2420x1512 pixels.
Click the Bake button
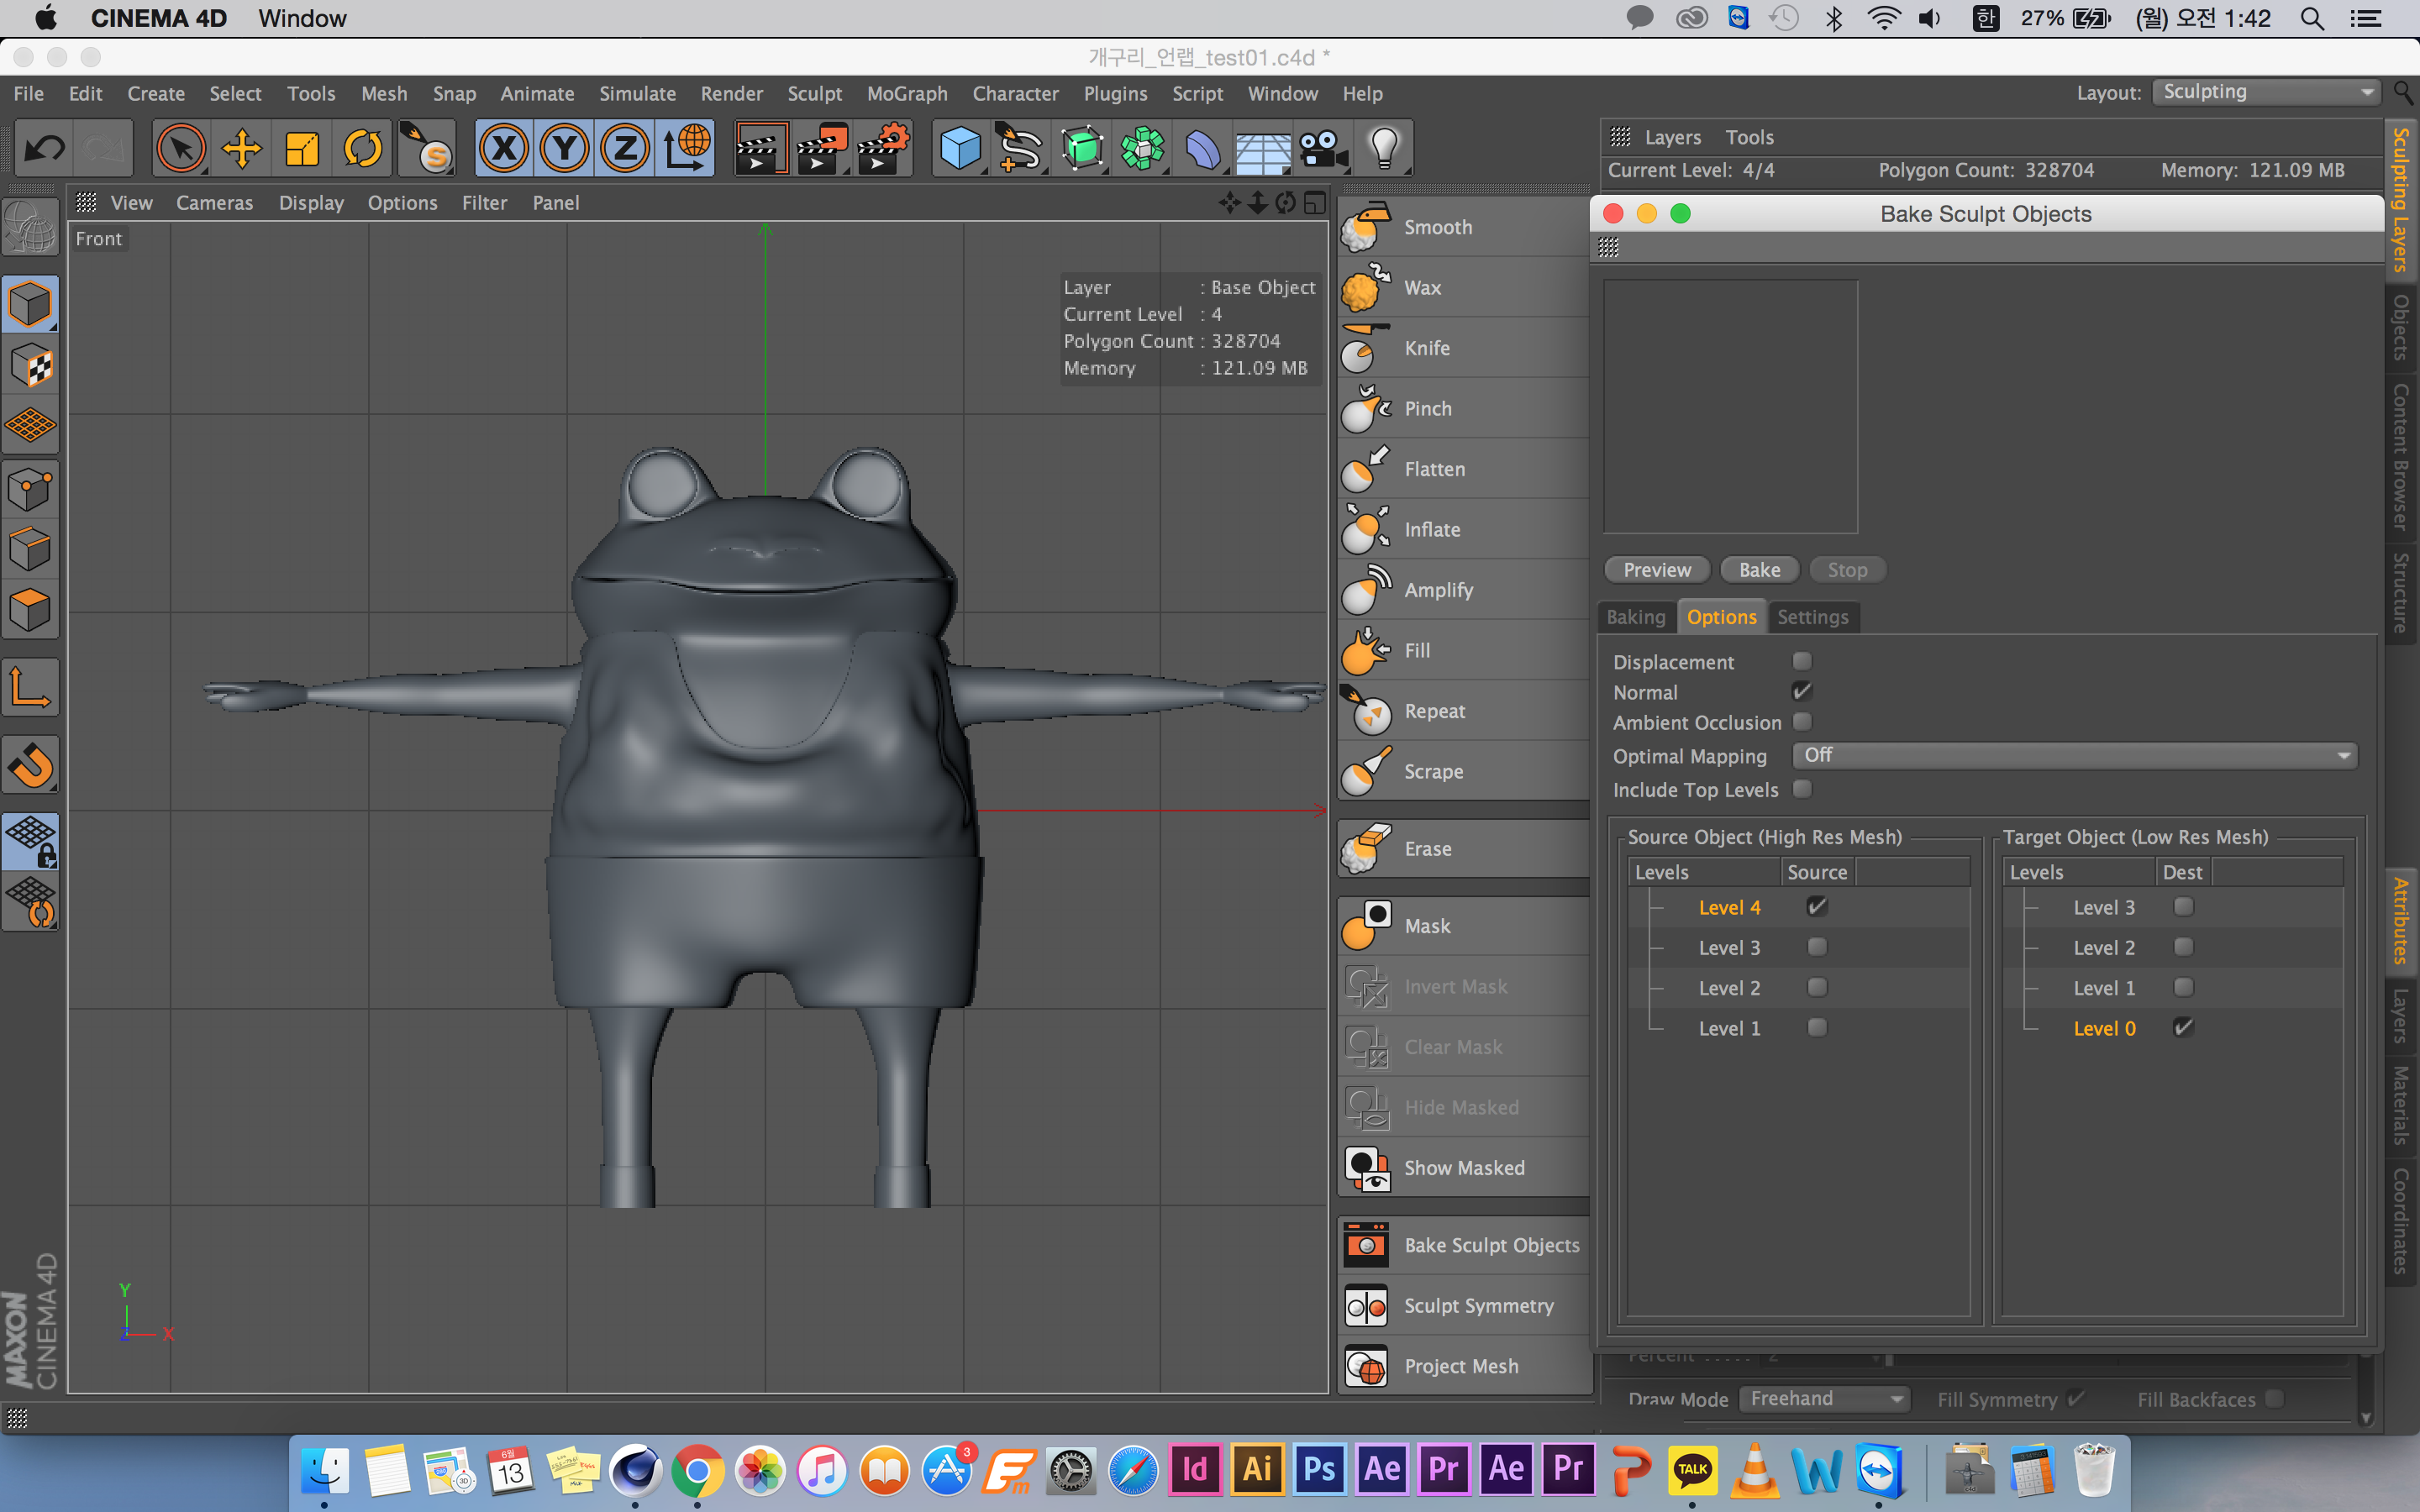point(1756,568)
